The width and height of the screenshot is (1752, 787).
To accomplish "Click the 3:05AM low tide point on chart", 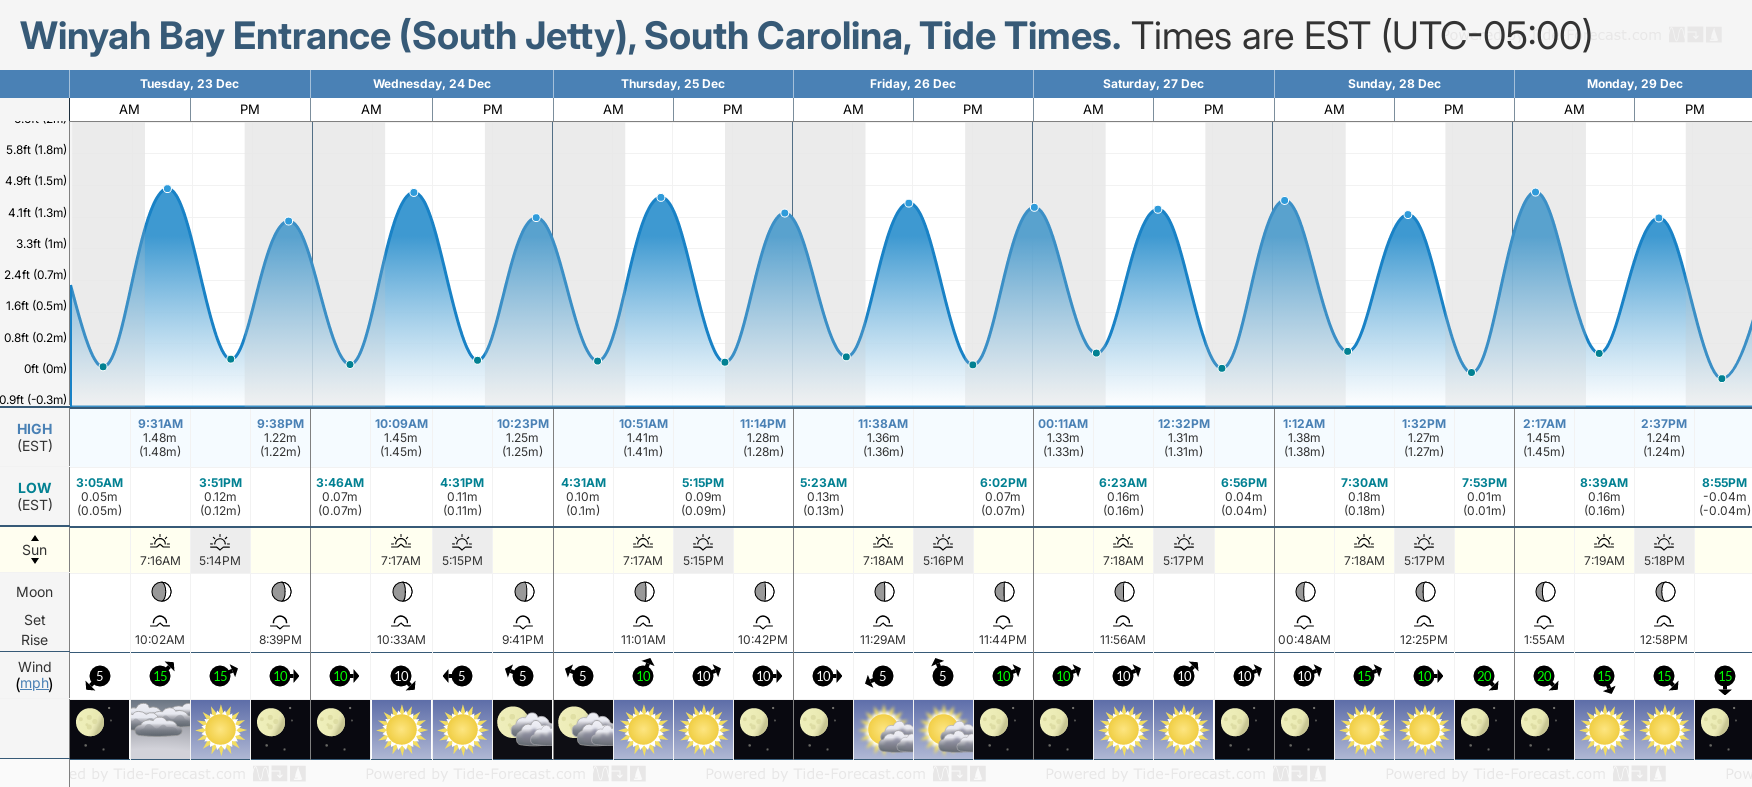I will 103,367.
